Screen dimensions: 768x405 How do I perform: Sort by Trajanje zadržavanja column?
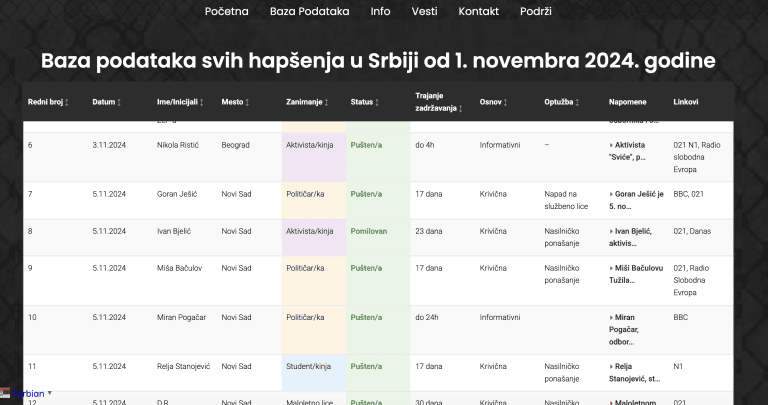pyautogui.click(x=461, y=109)
